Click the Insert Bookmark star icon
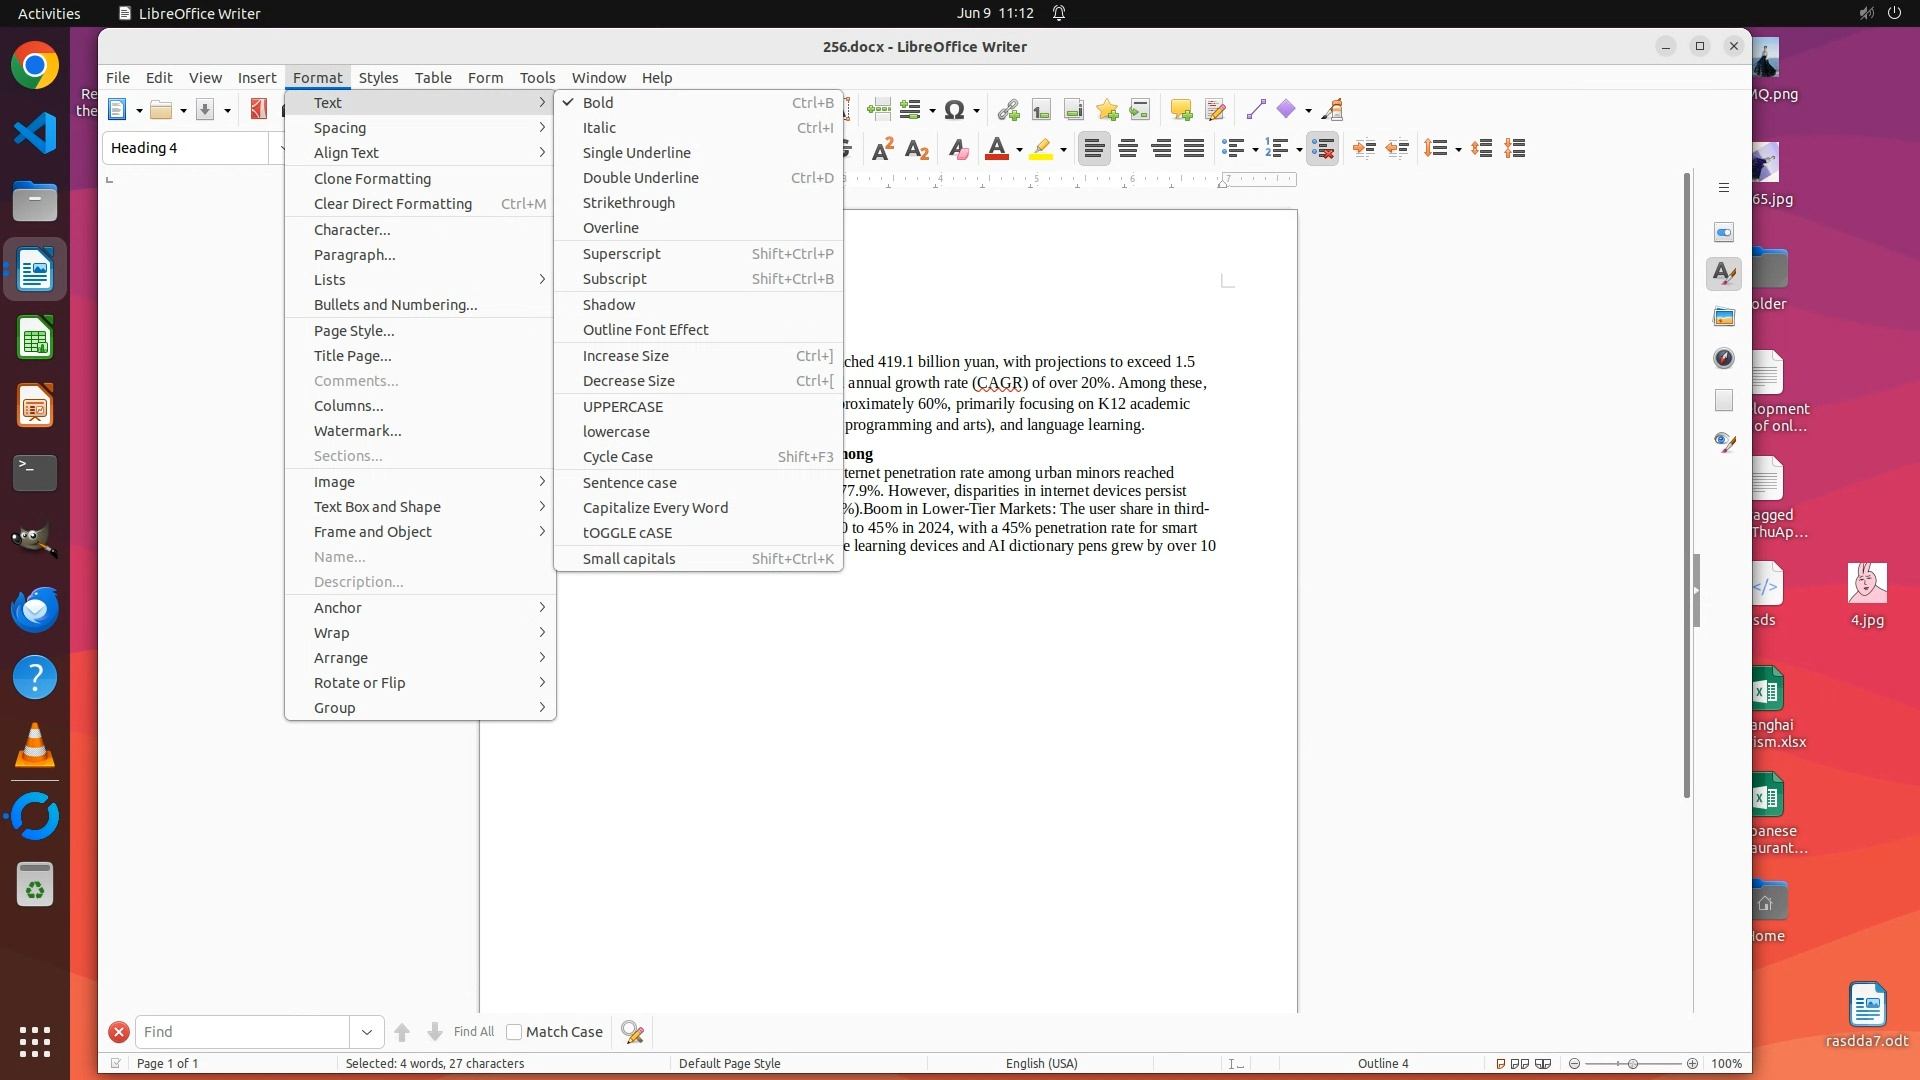This screenshot has height=1080, width=1920. click(1107, 110)
